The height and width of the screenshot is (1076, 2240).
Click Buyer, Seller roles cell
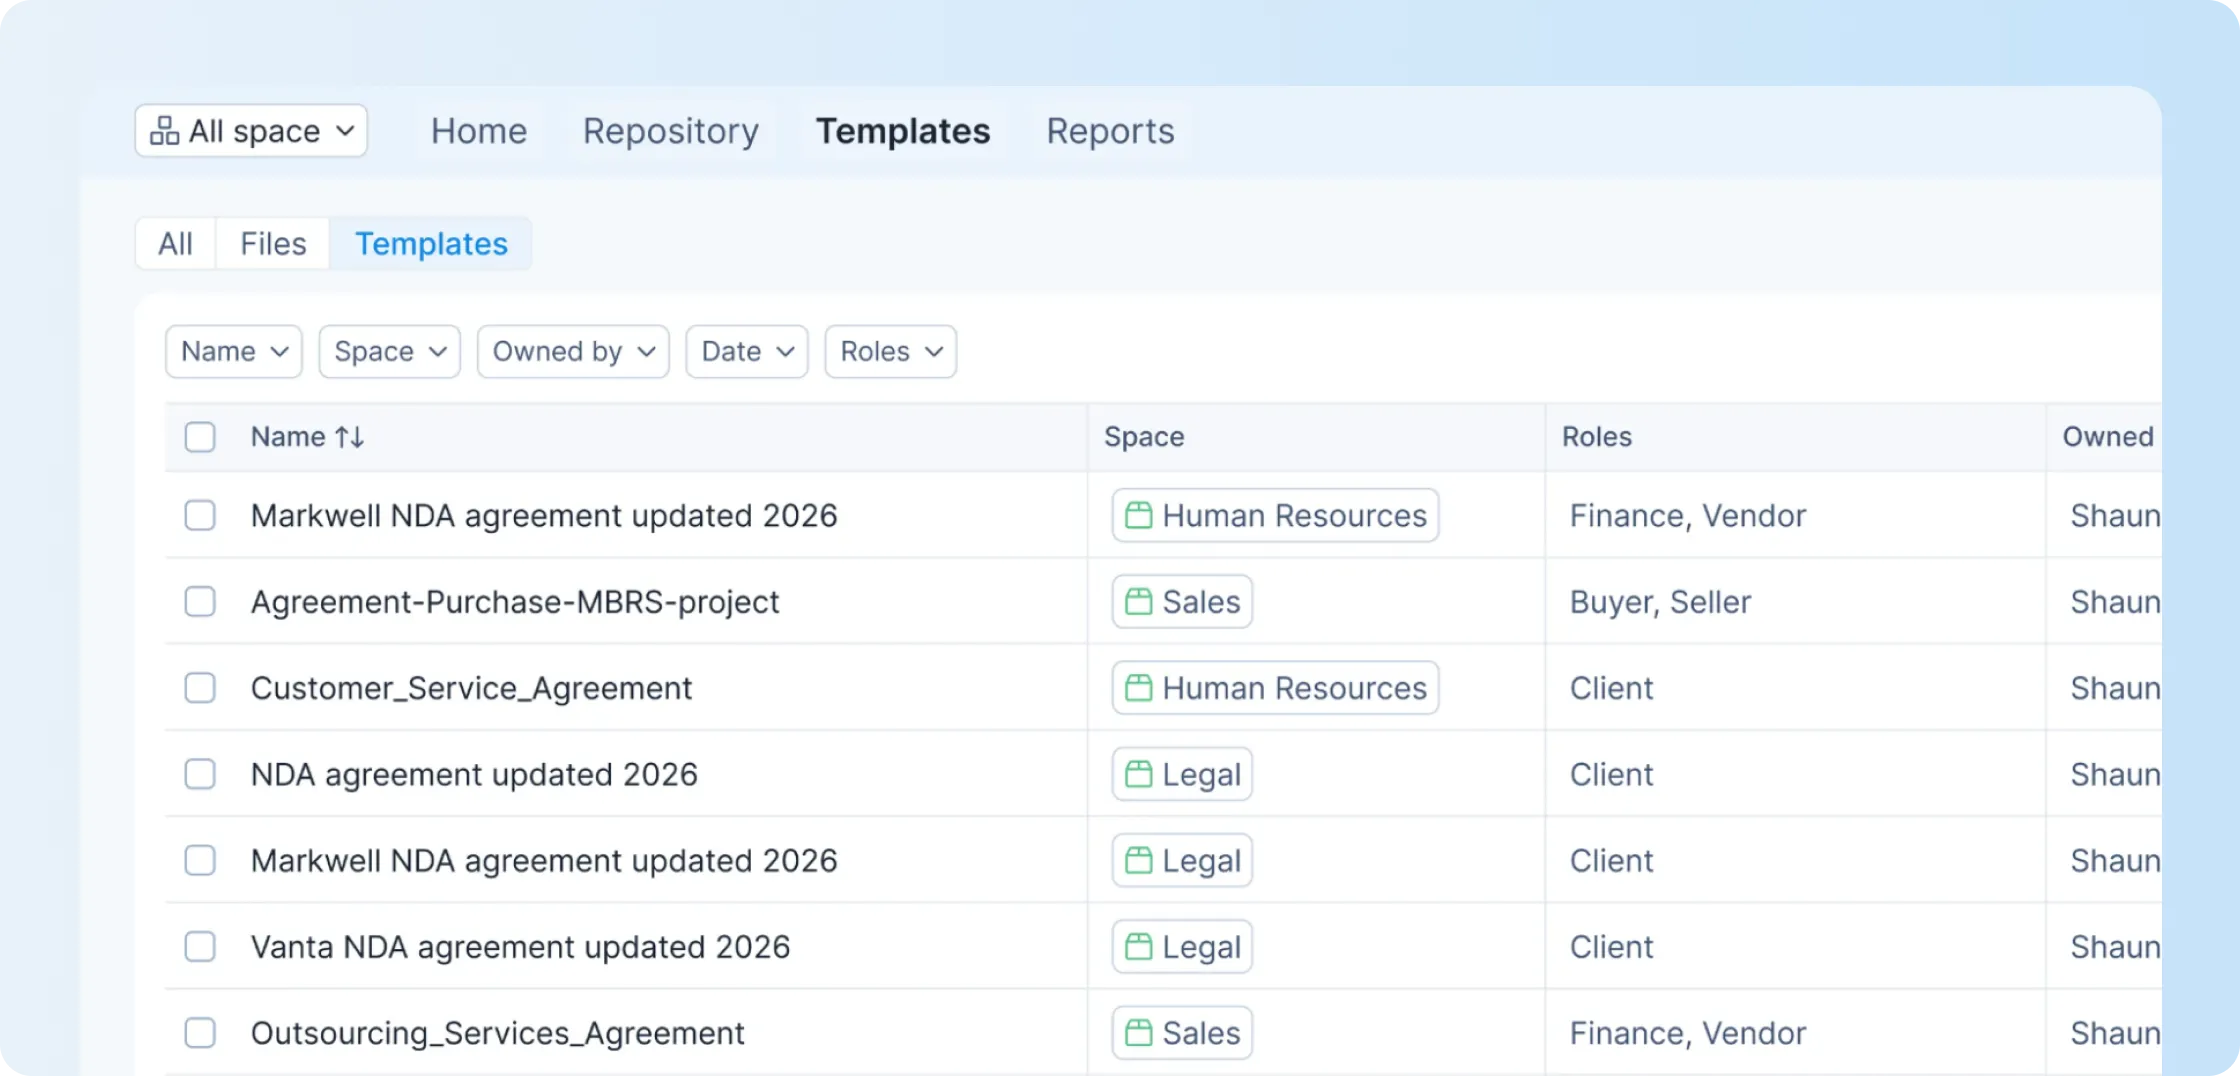coord(1660,602)
